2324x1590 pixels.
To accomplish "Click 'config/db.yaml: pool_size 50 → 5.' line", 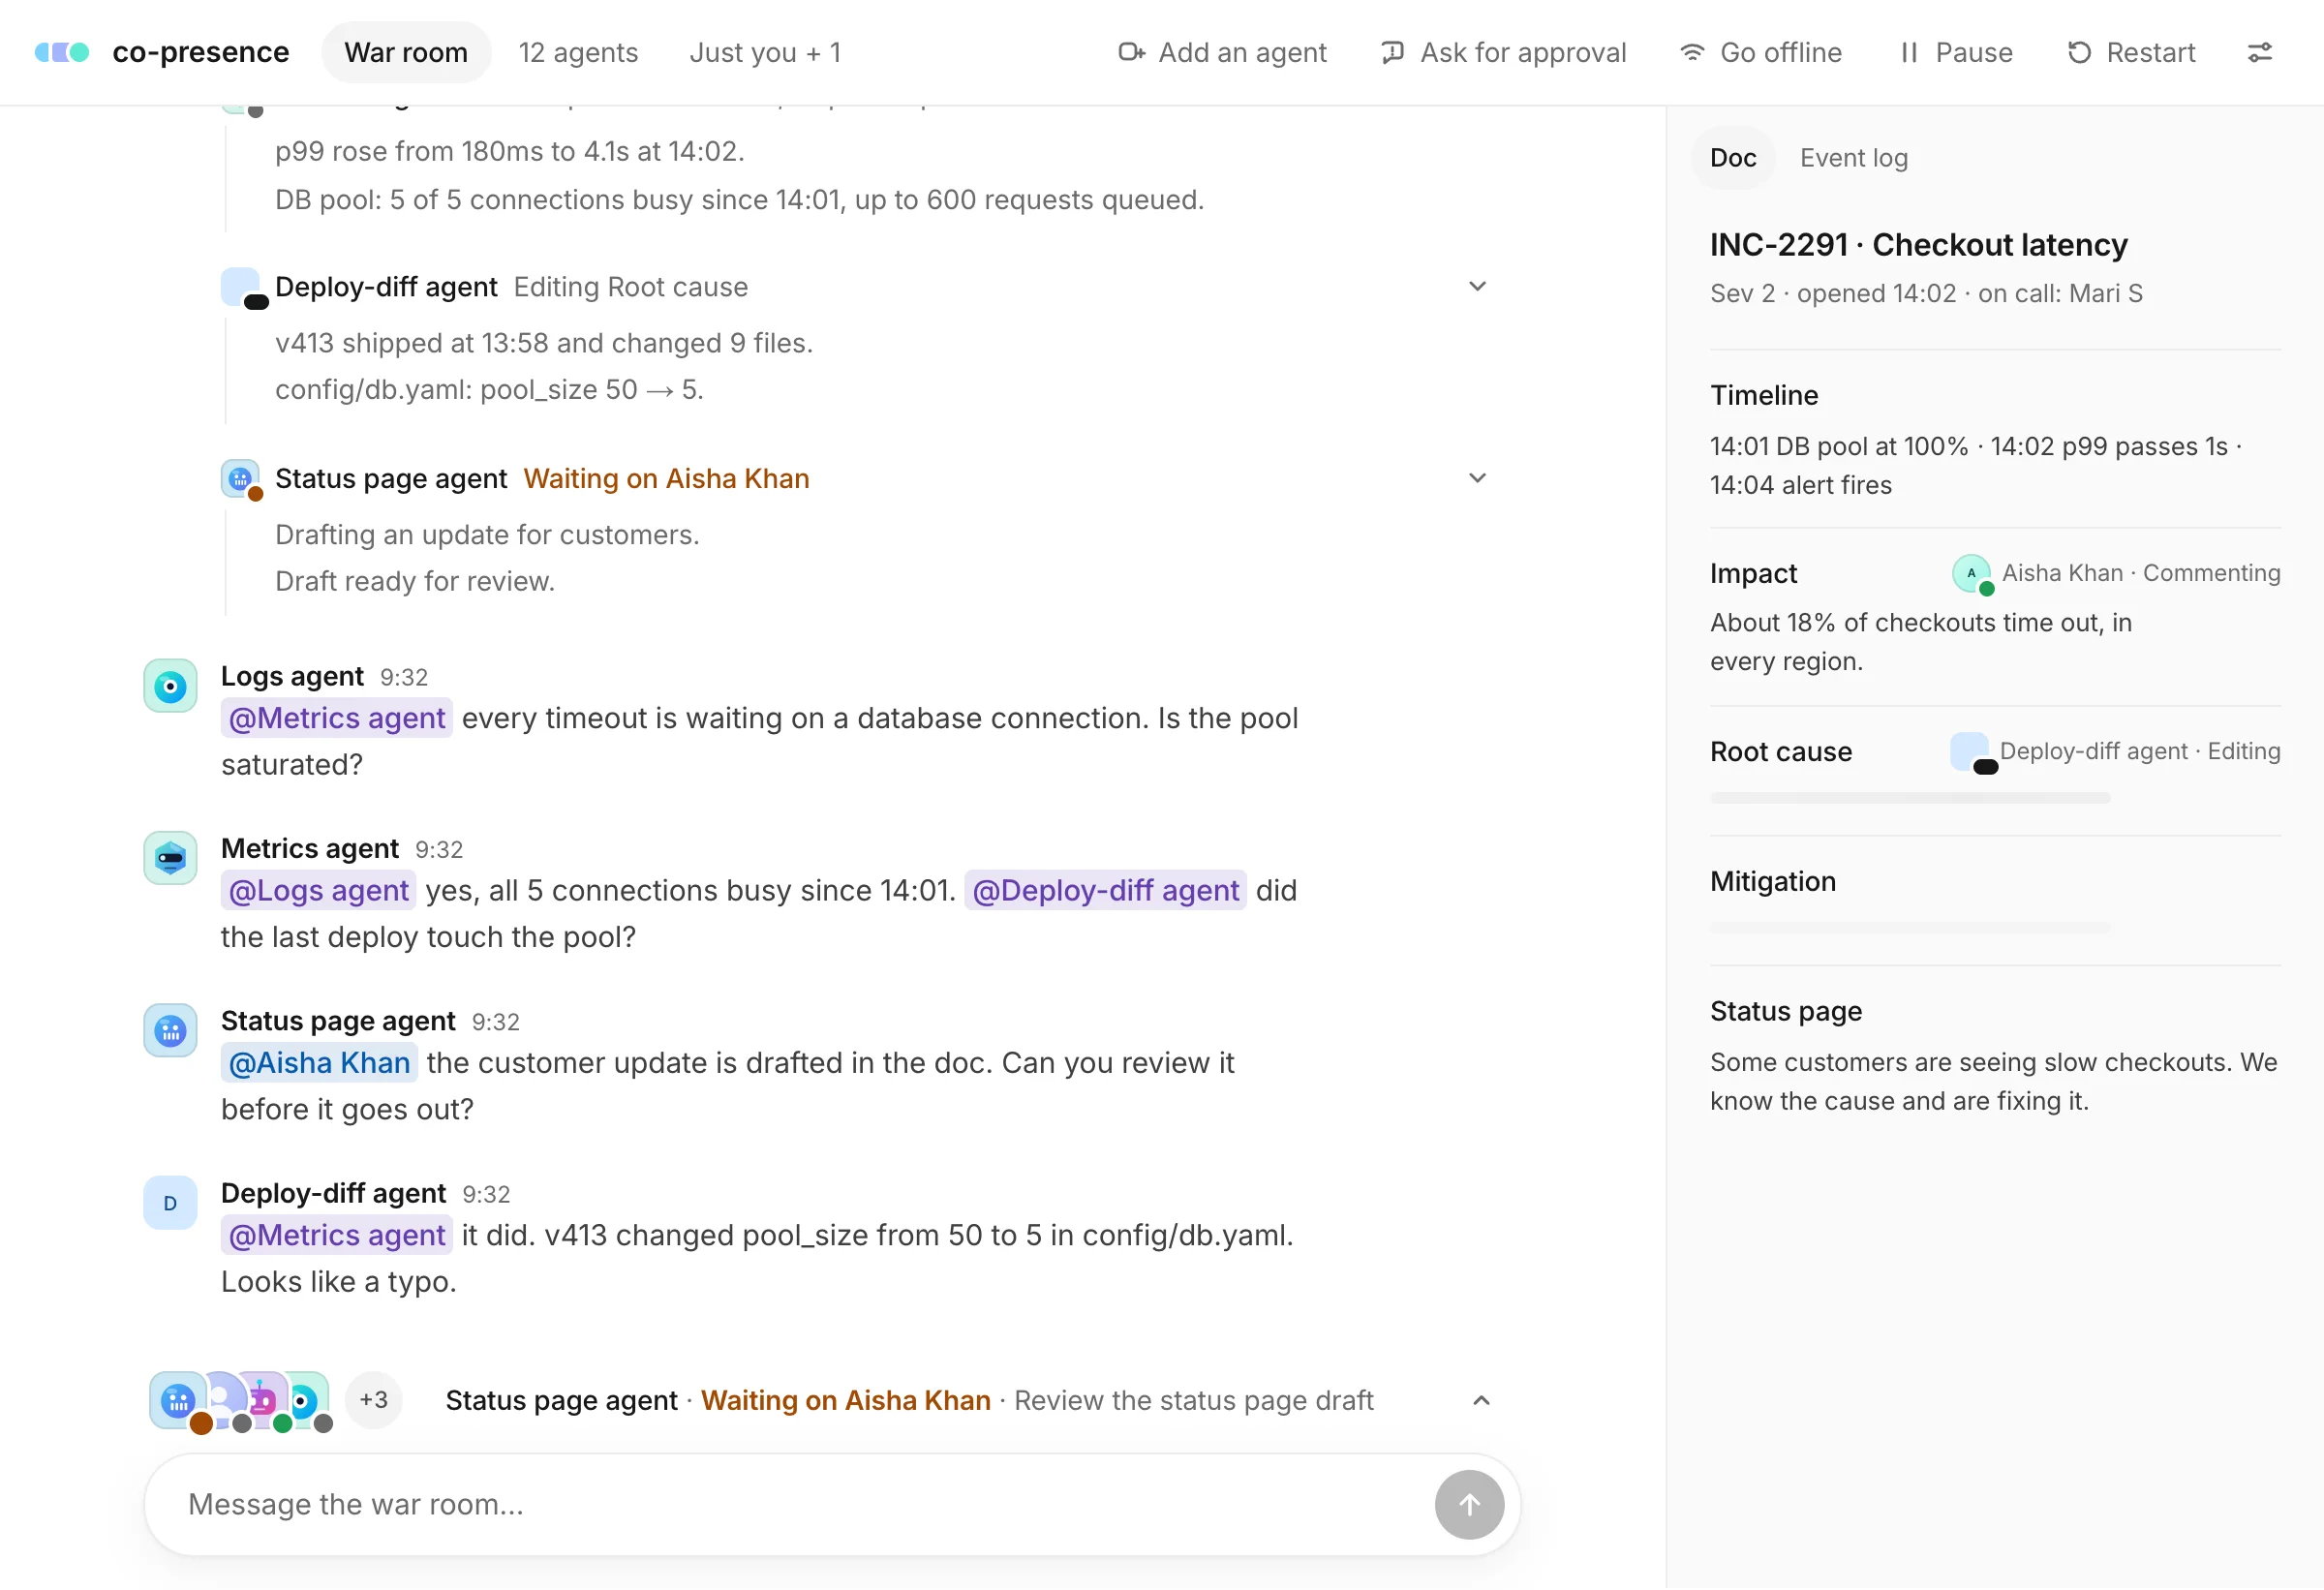I will click(x=489, y=390).
